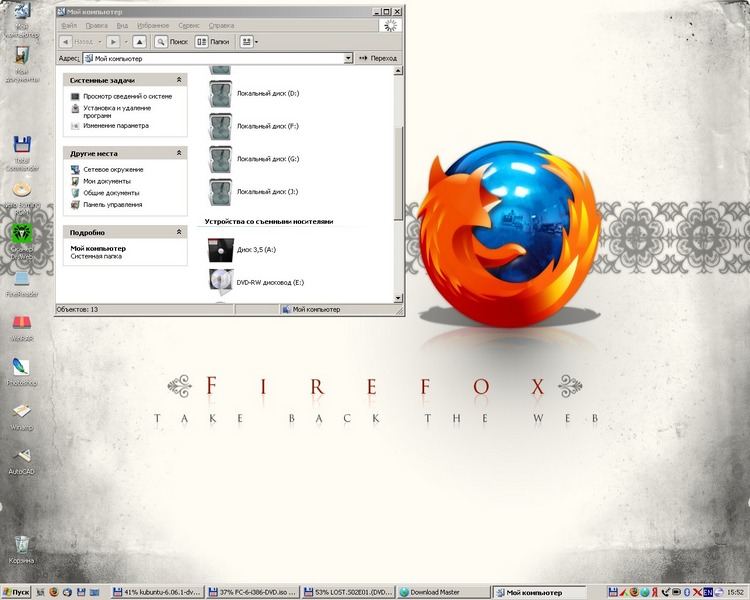Open the Поиск (Search) toolbar button
The width and height of the screenshot is (750, 600).
(172, 42)
